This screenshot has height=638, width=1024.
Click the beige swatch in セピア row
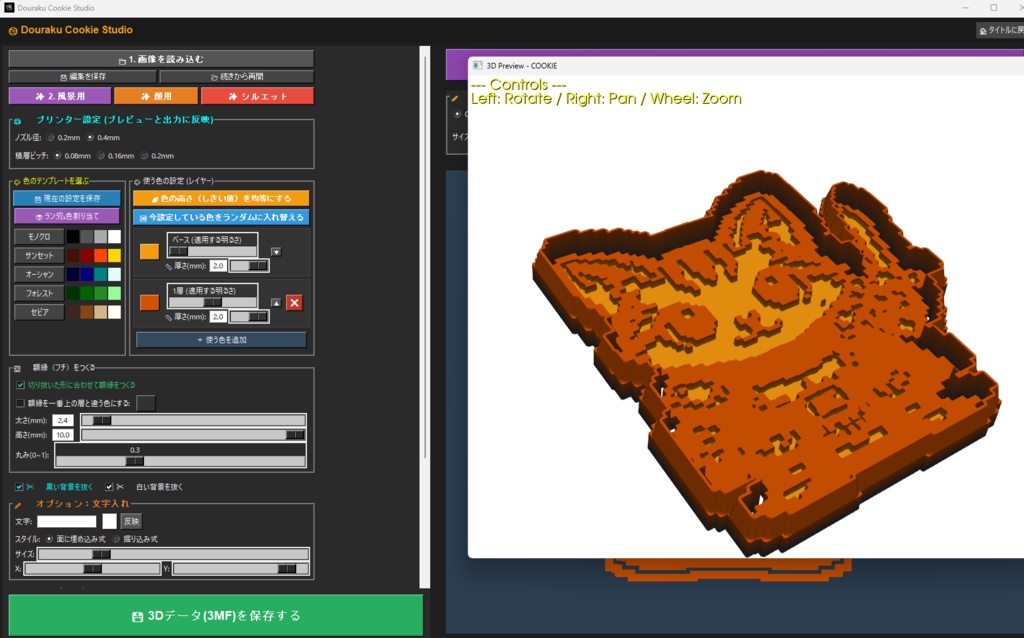101,312
